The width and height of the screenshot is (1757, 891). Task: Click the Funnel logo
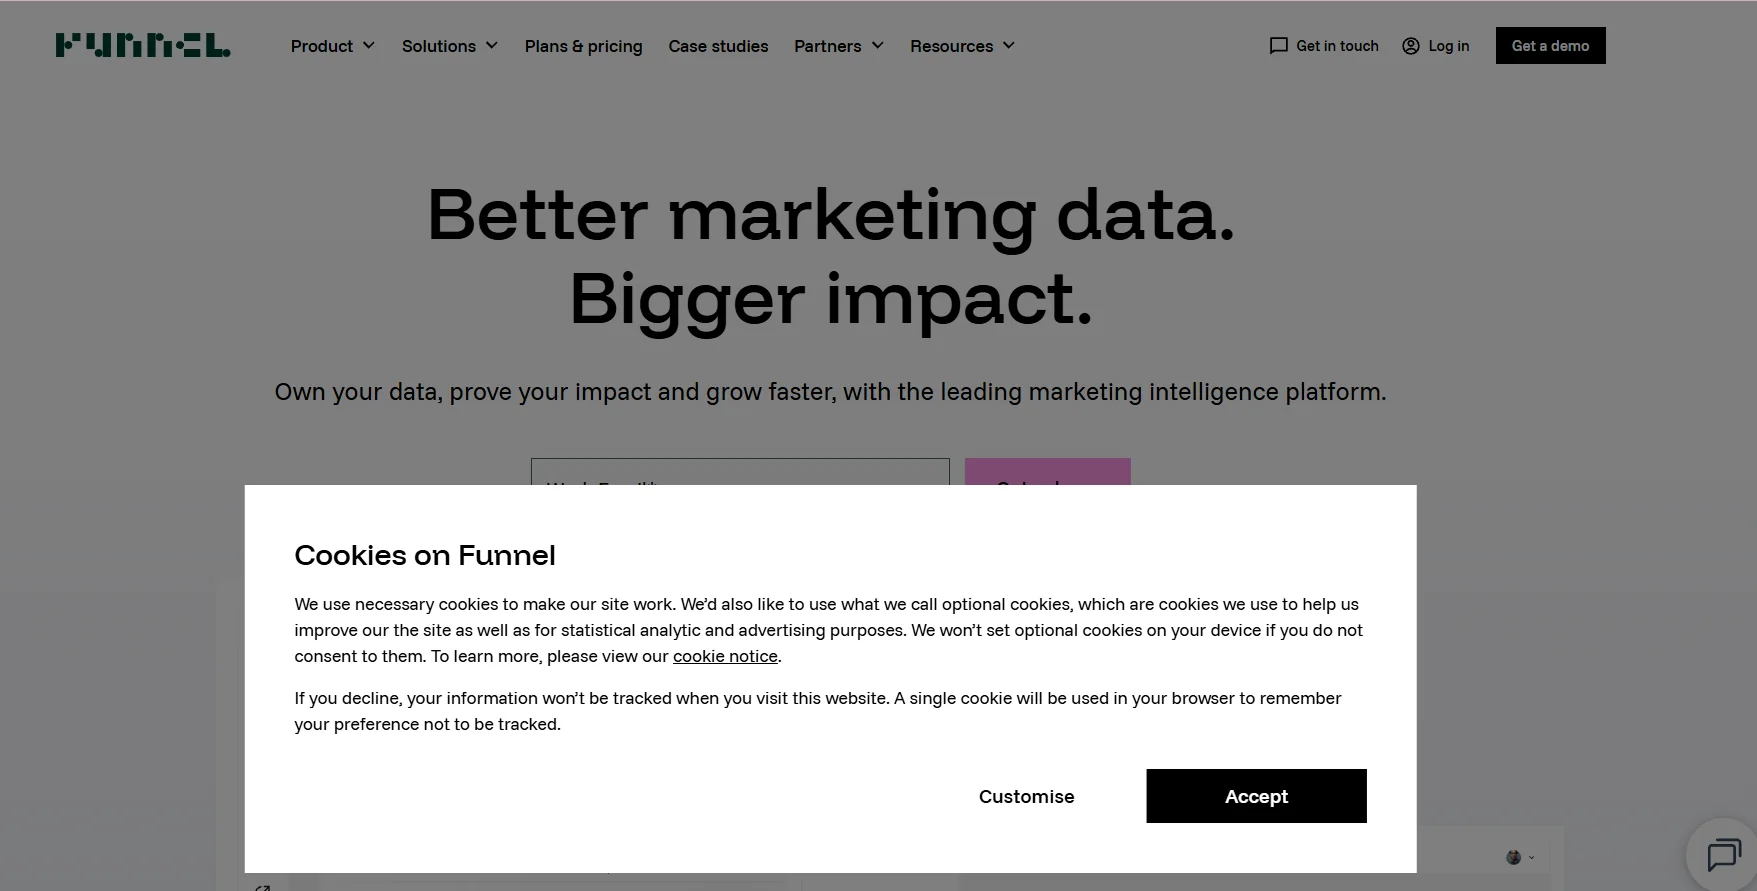coord(142,45)
